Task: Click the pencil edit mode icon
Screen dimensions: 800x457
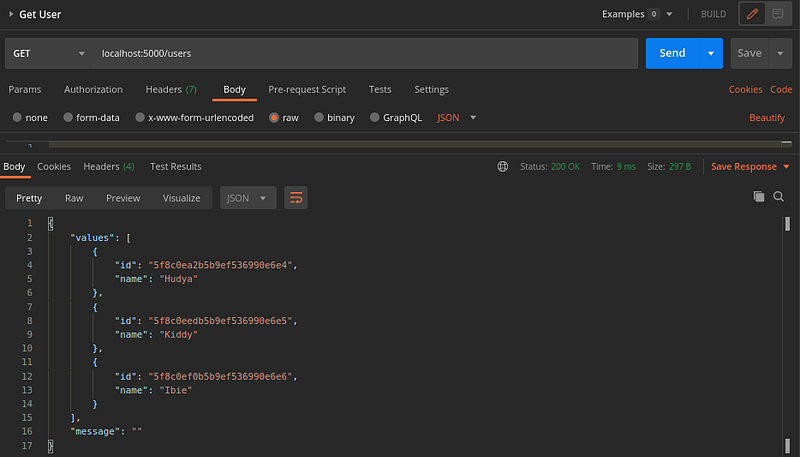Action: point(752,14)
